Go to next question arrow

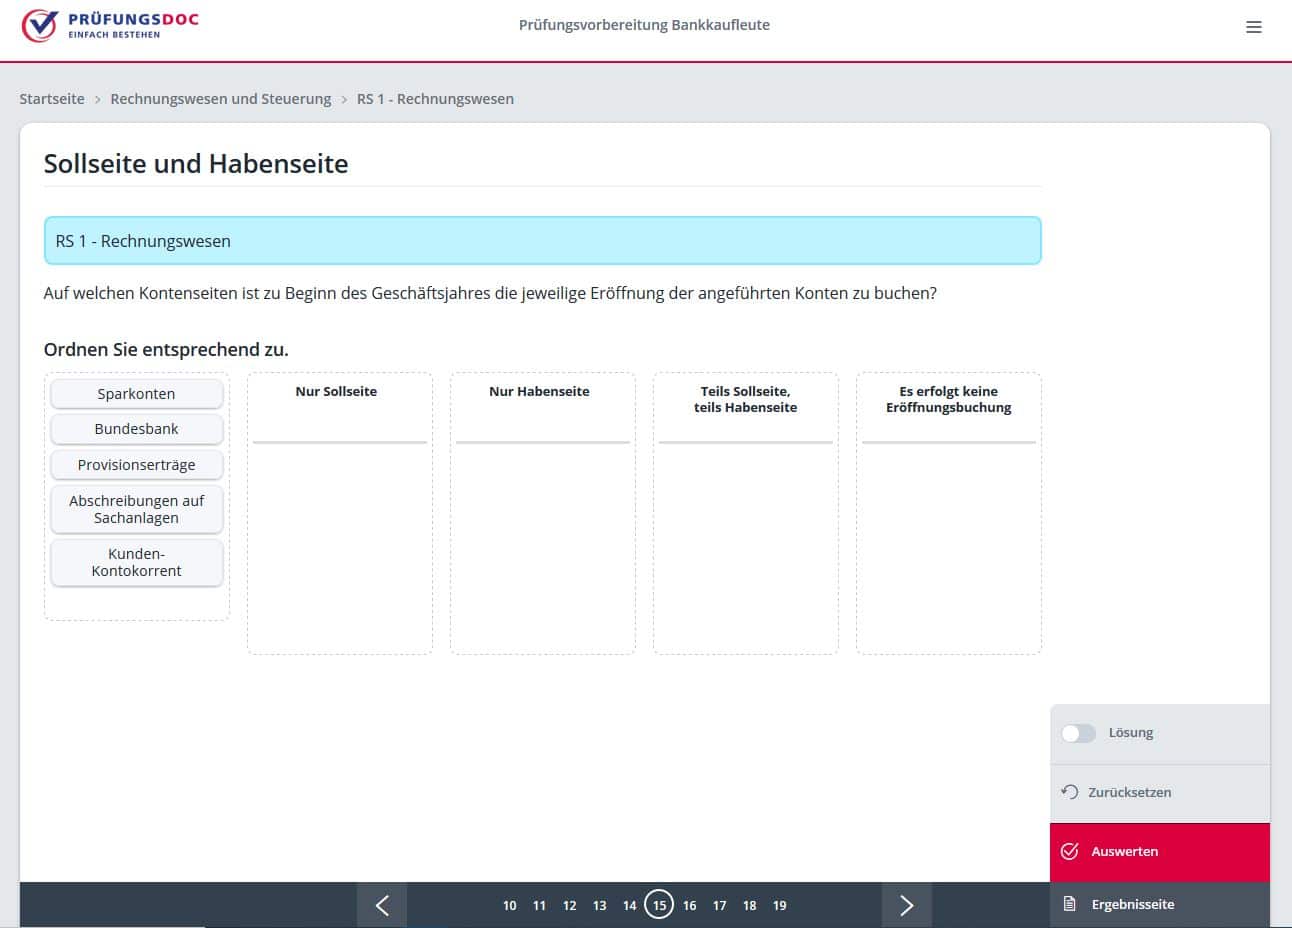point(906,905)
